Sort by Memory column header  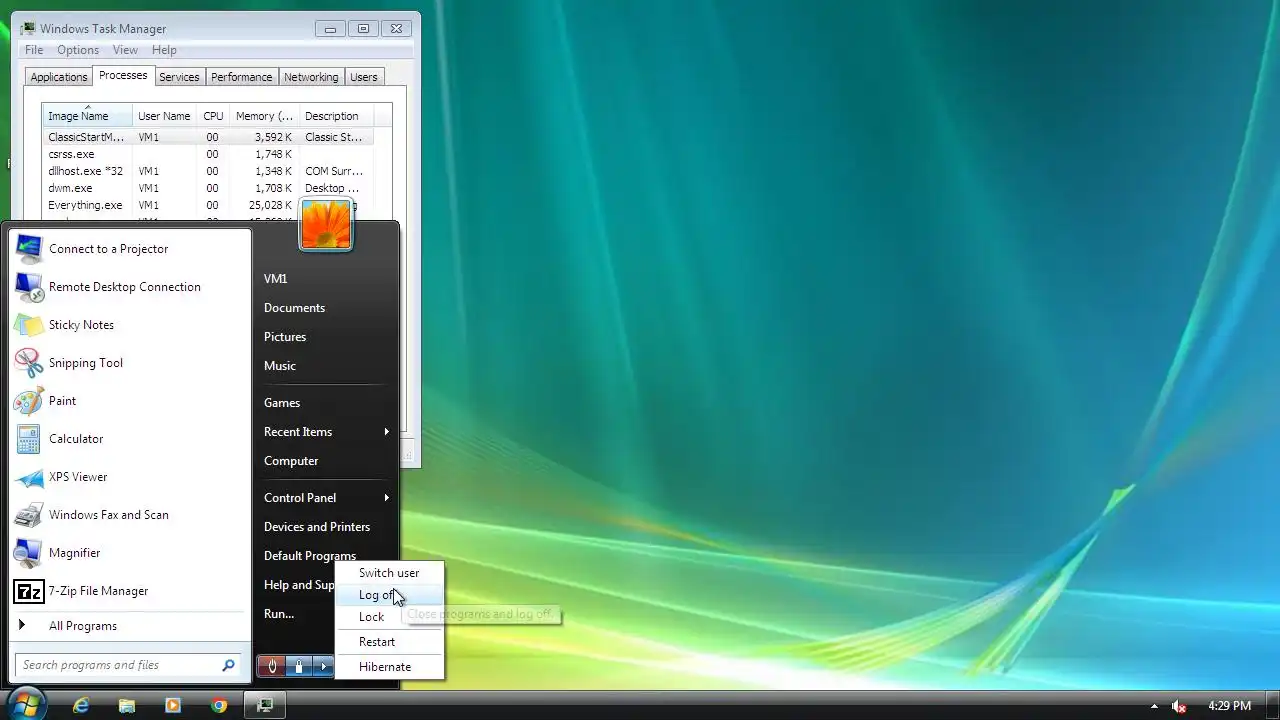264,116
